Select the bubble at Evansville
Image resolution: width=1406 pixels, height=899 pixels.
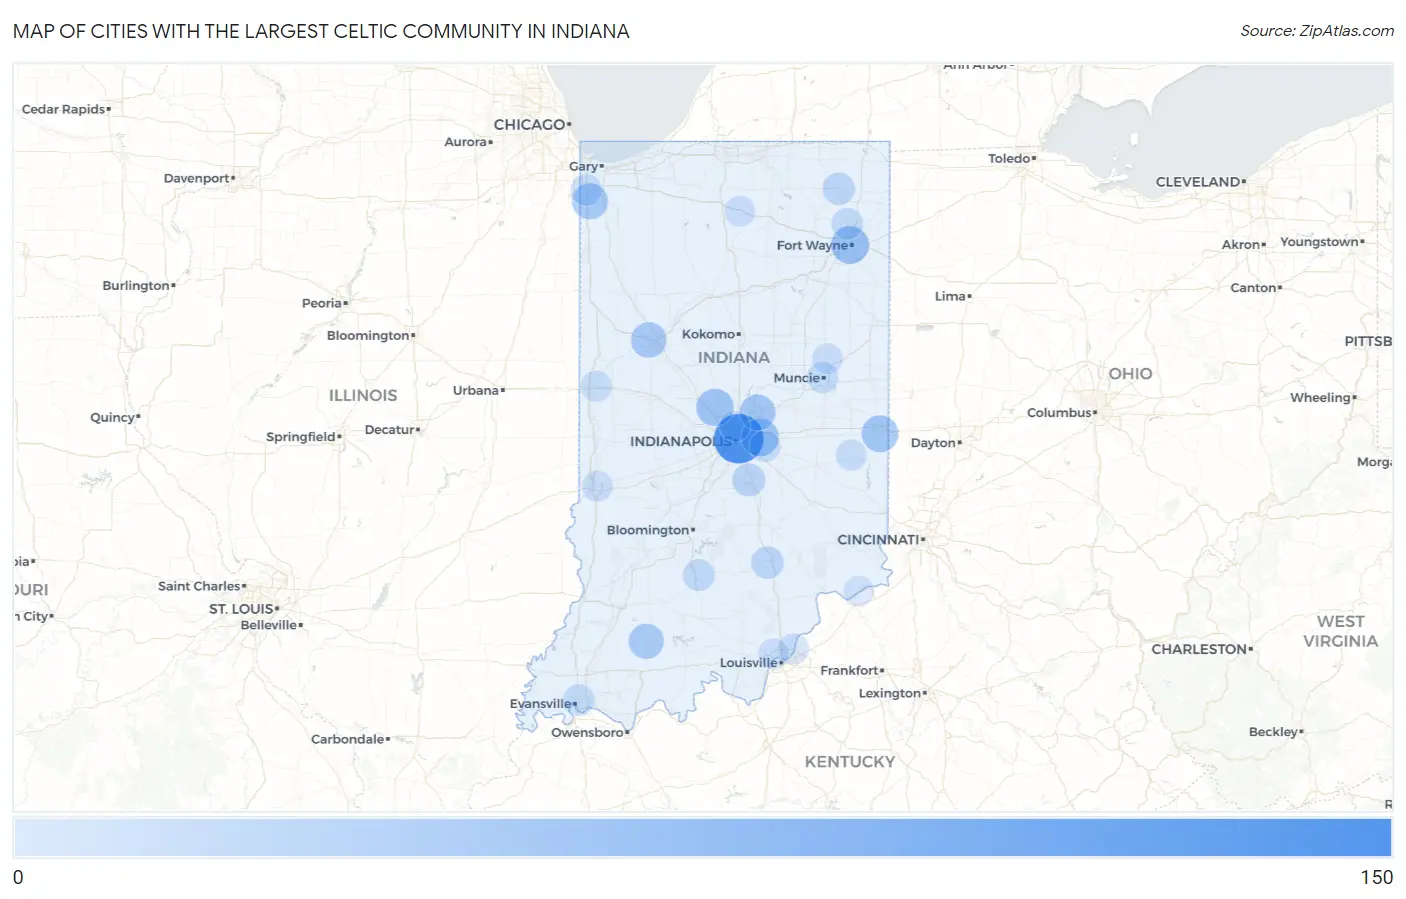pos(578,701)
